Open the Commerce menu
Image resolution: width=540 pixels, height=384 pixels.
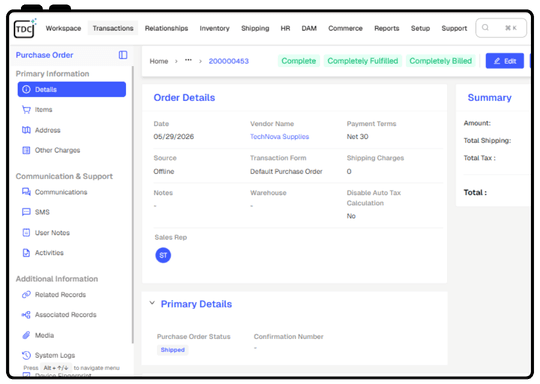coord(345,28)
